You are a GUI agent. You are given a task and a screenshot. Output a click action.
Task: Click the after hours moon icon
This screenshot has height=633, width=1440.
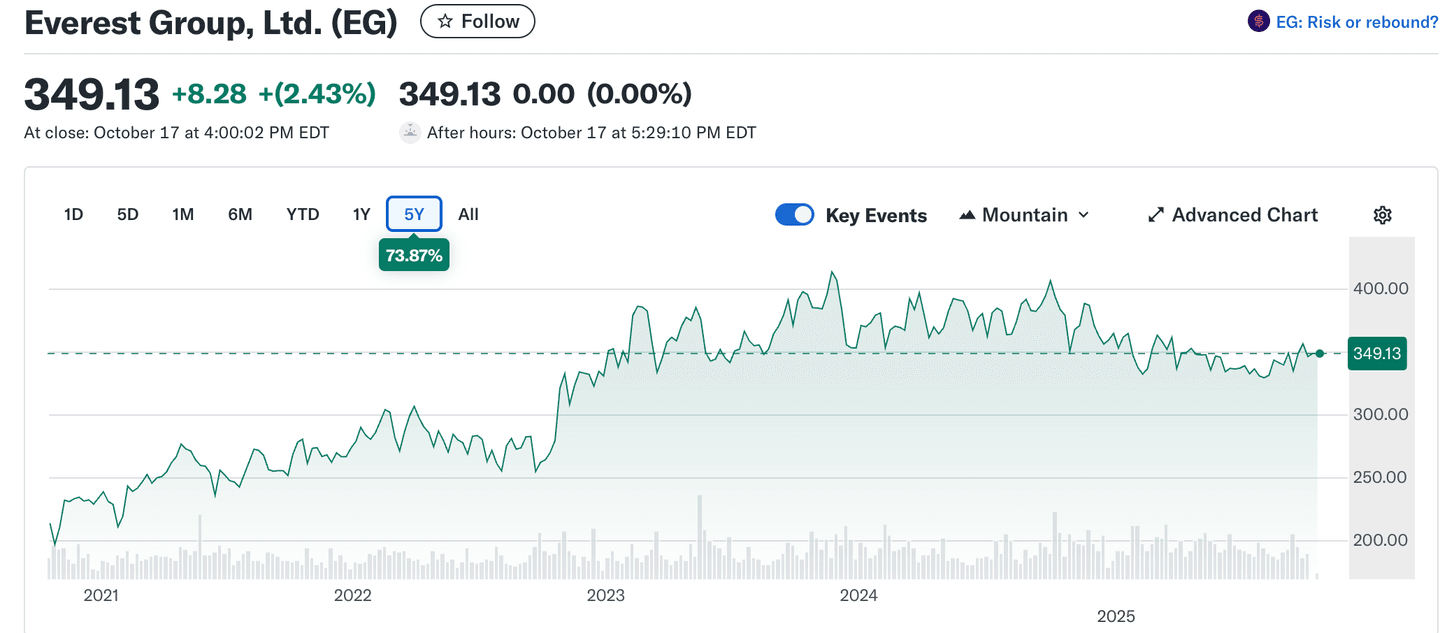(410, 132)
